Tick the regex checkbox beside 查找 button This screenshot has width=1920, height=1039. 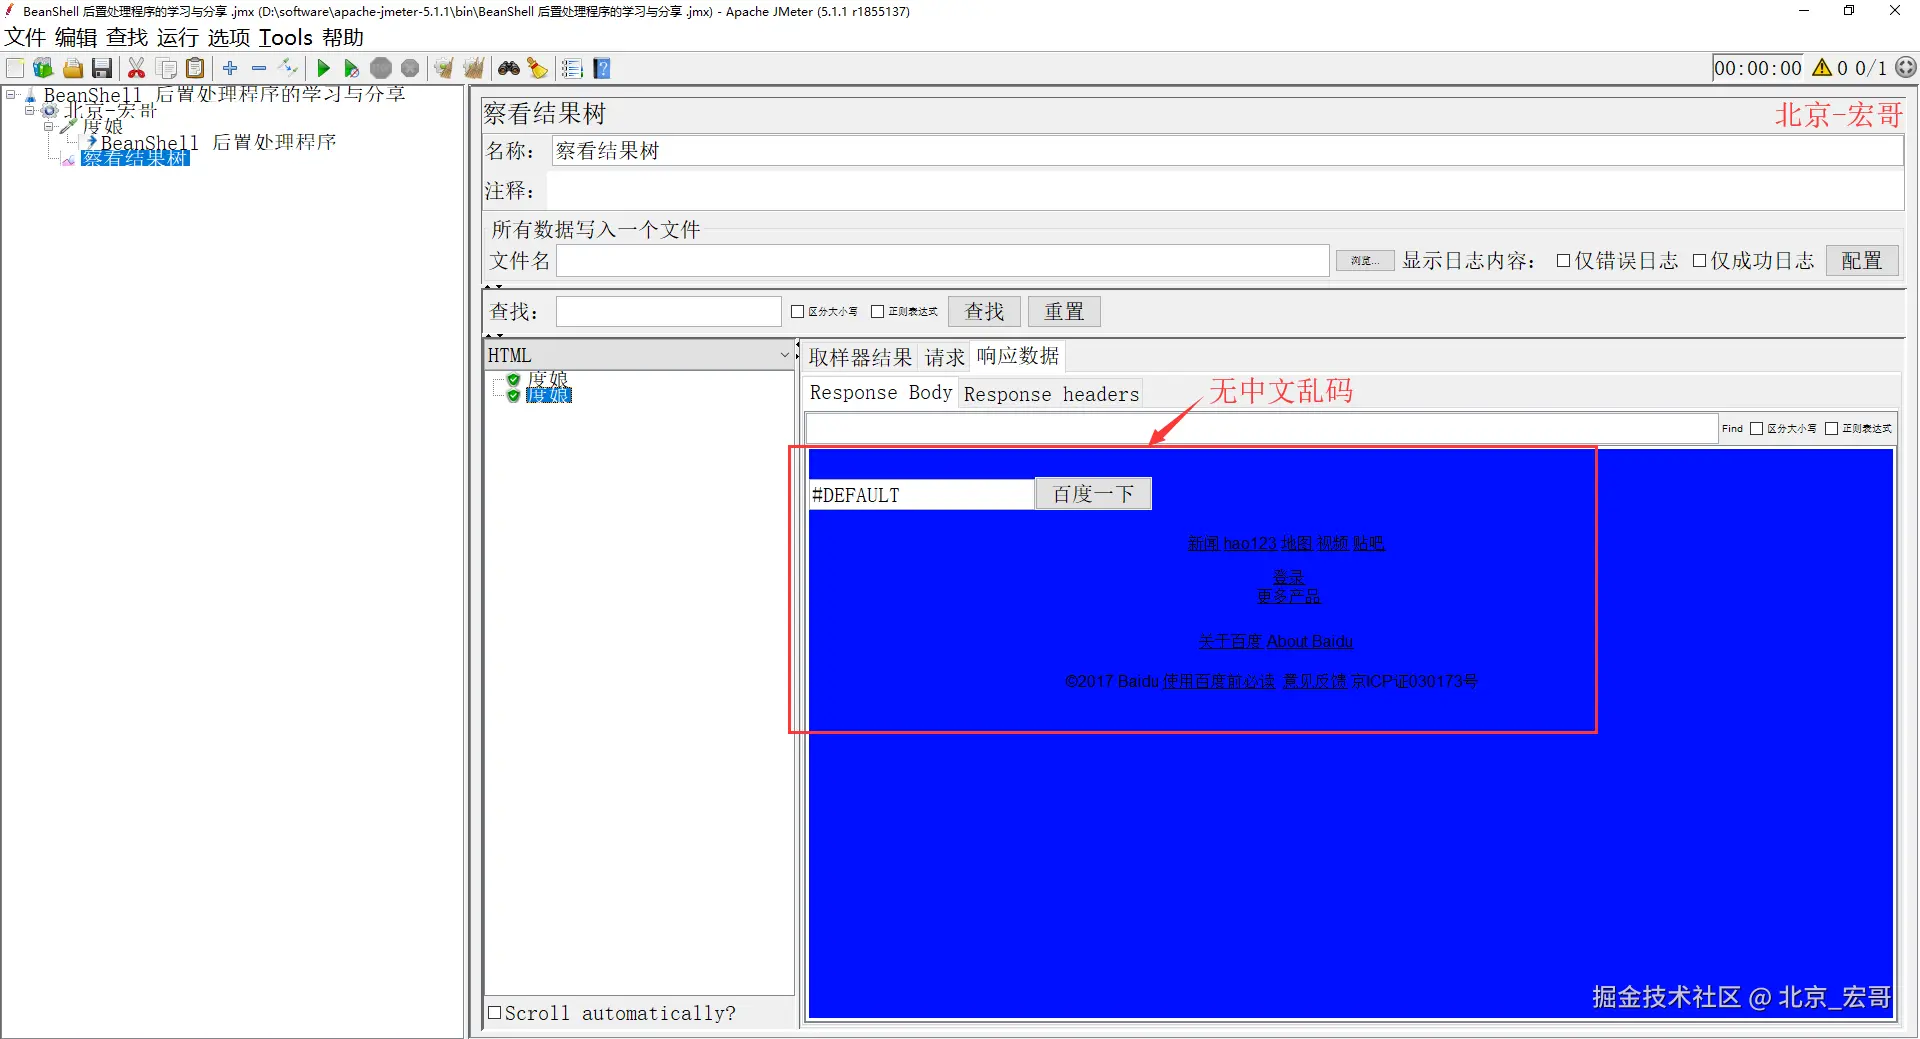point(878,312)
